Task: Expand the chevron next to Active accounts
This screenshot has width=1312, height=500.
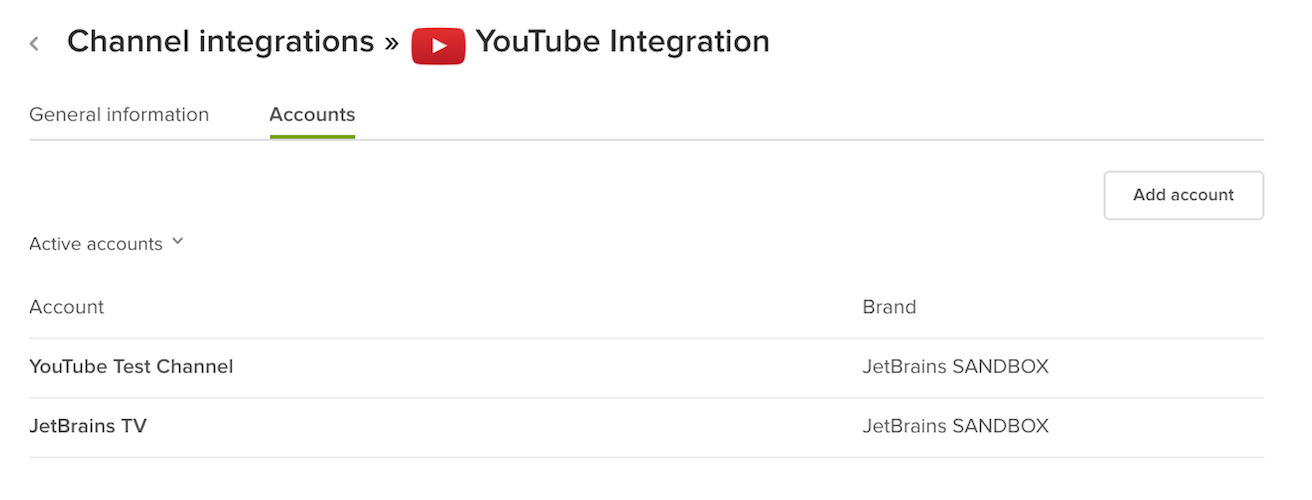Action: [178, 242]
